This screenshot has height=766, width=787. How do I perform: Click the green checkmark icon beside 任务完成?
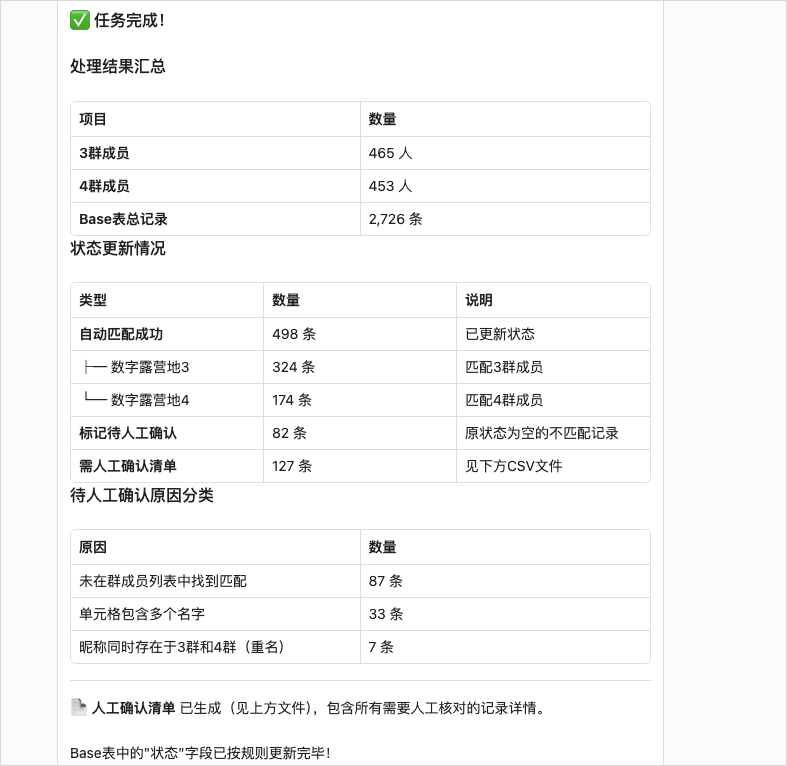[80, 20]
